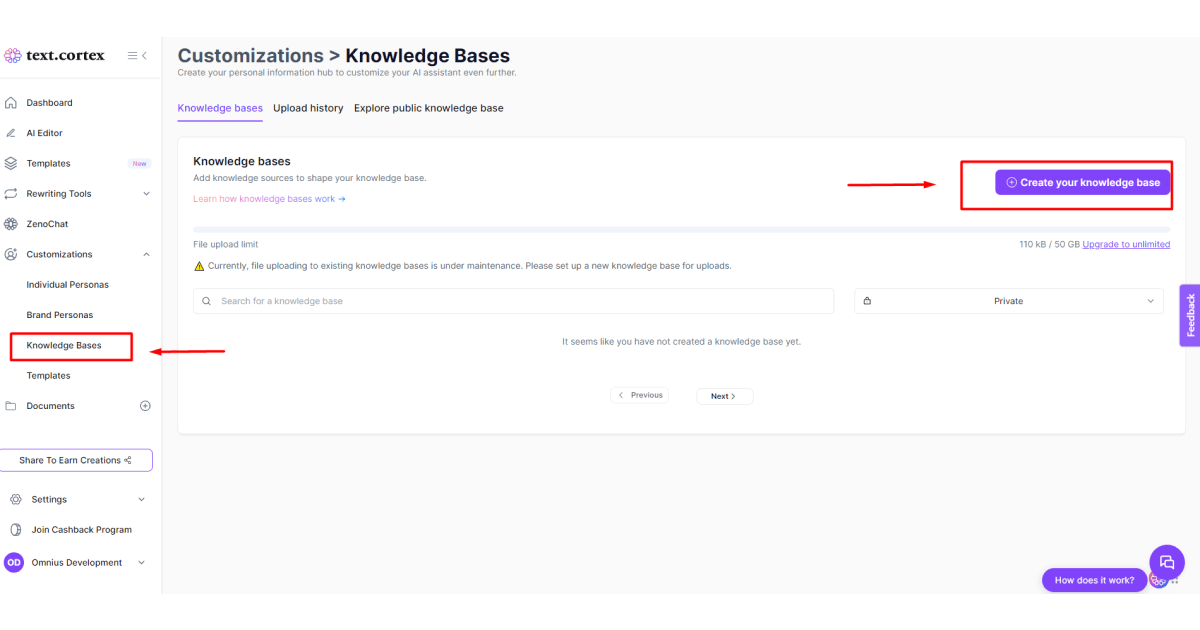Click the Settings gear icon
This screenshot has height=630, width=1200.
15,499
